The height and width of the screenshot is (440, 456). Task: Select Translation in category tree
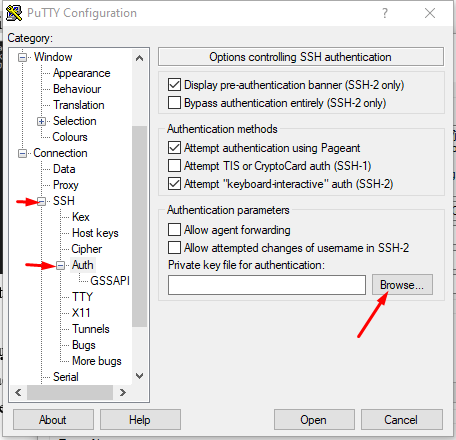click(79, 105)
